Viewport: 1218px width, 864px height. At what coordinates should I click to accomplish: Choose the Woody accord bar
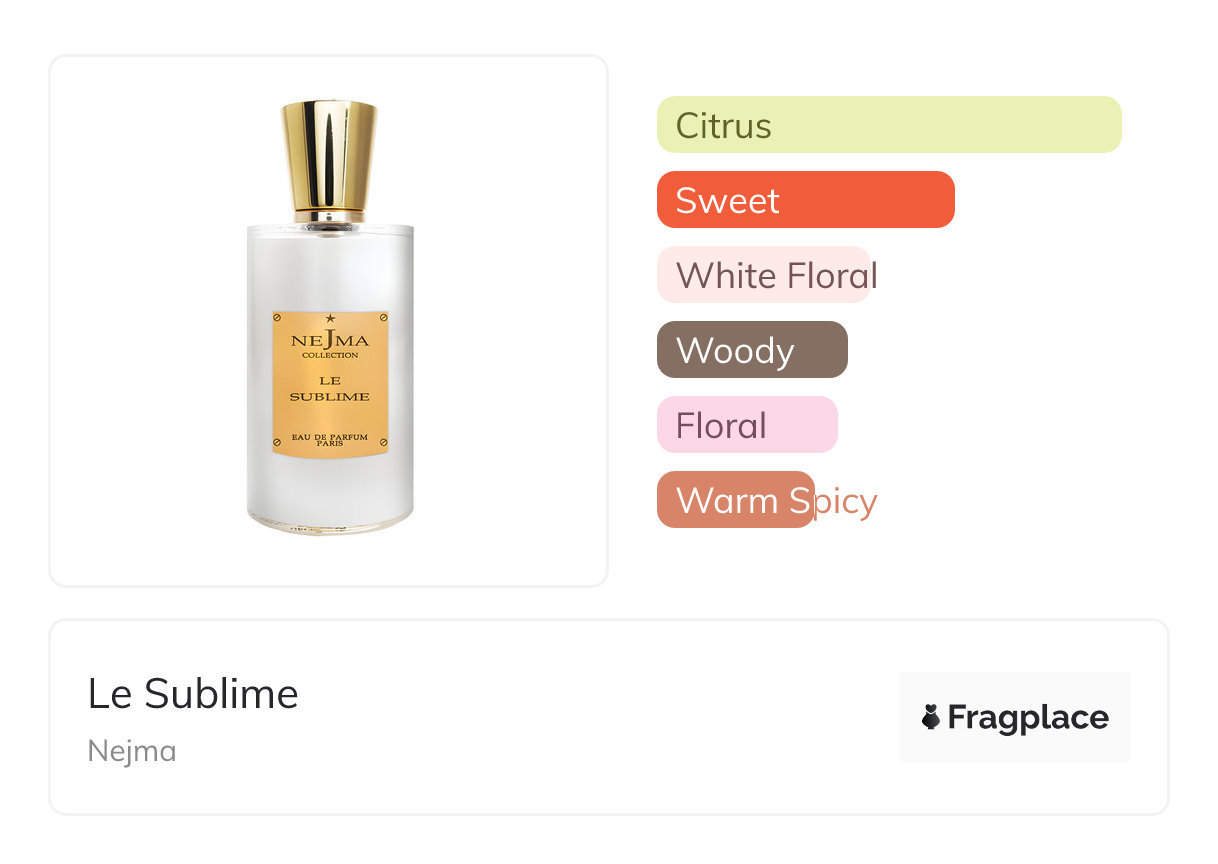point(752,350)
